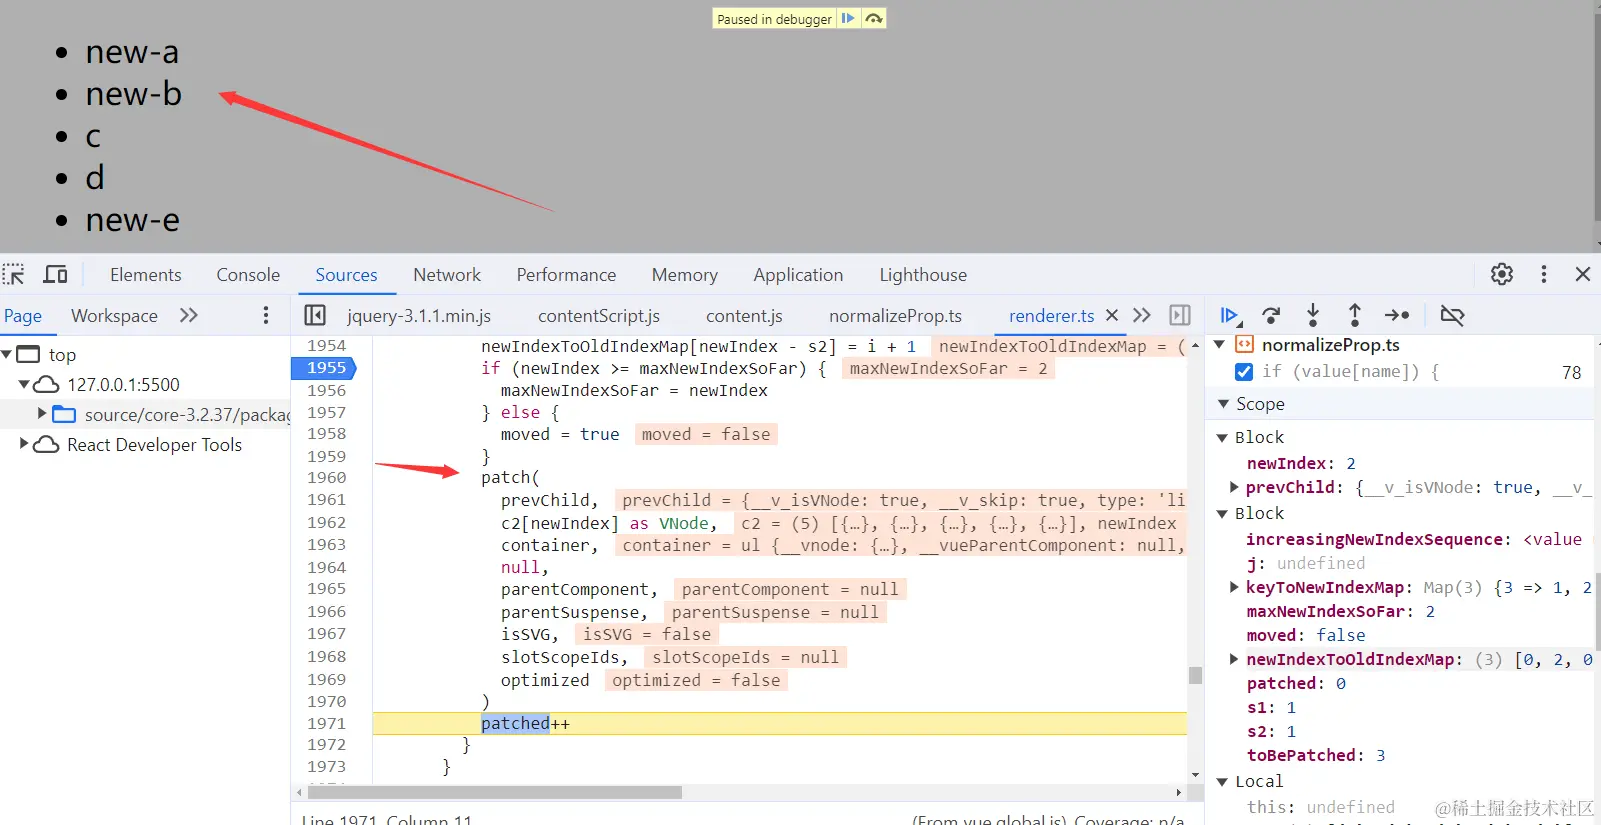This screenshot has width=1601, height=825.
Task: Click the code editor vertical scrollbar thumb
Action: click(1195, 675)
